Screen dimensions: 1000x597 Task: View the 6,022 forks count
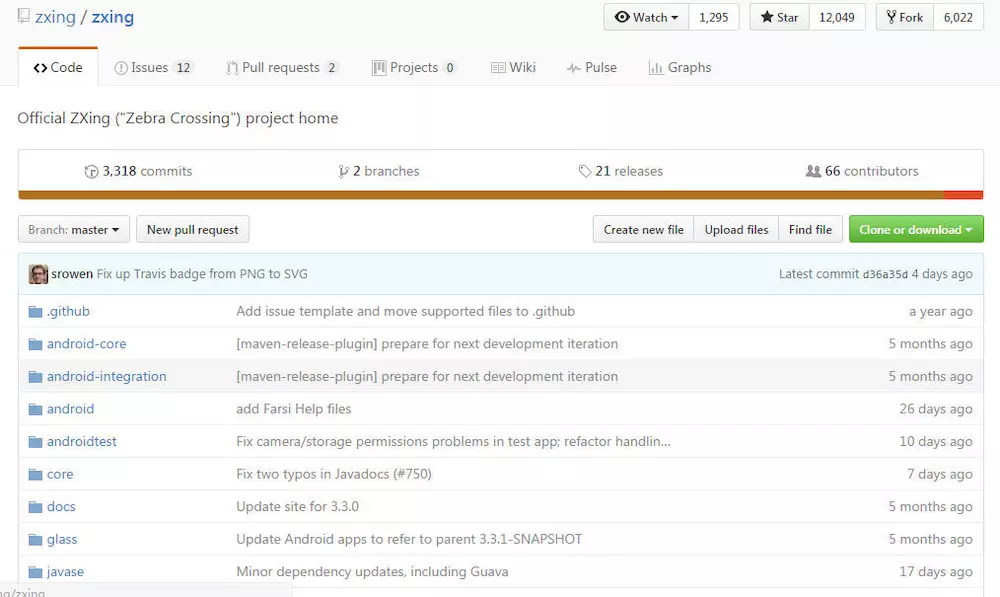click(x=959, y=17)
